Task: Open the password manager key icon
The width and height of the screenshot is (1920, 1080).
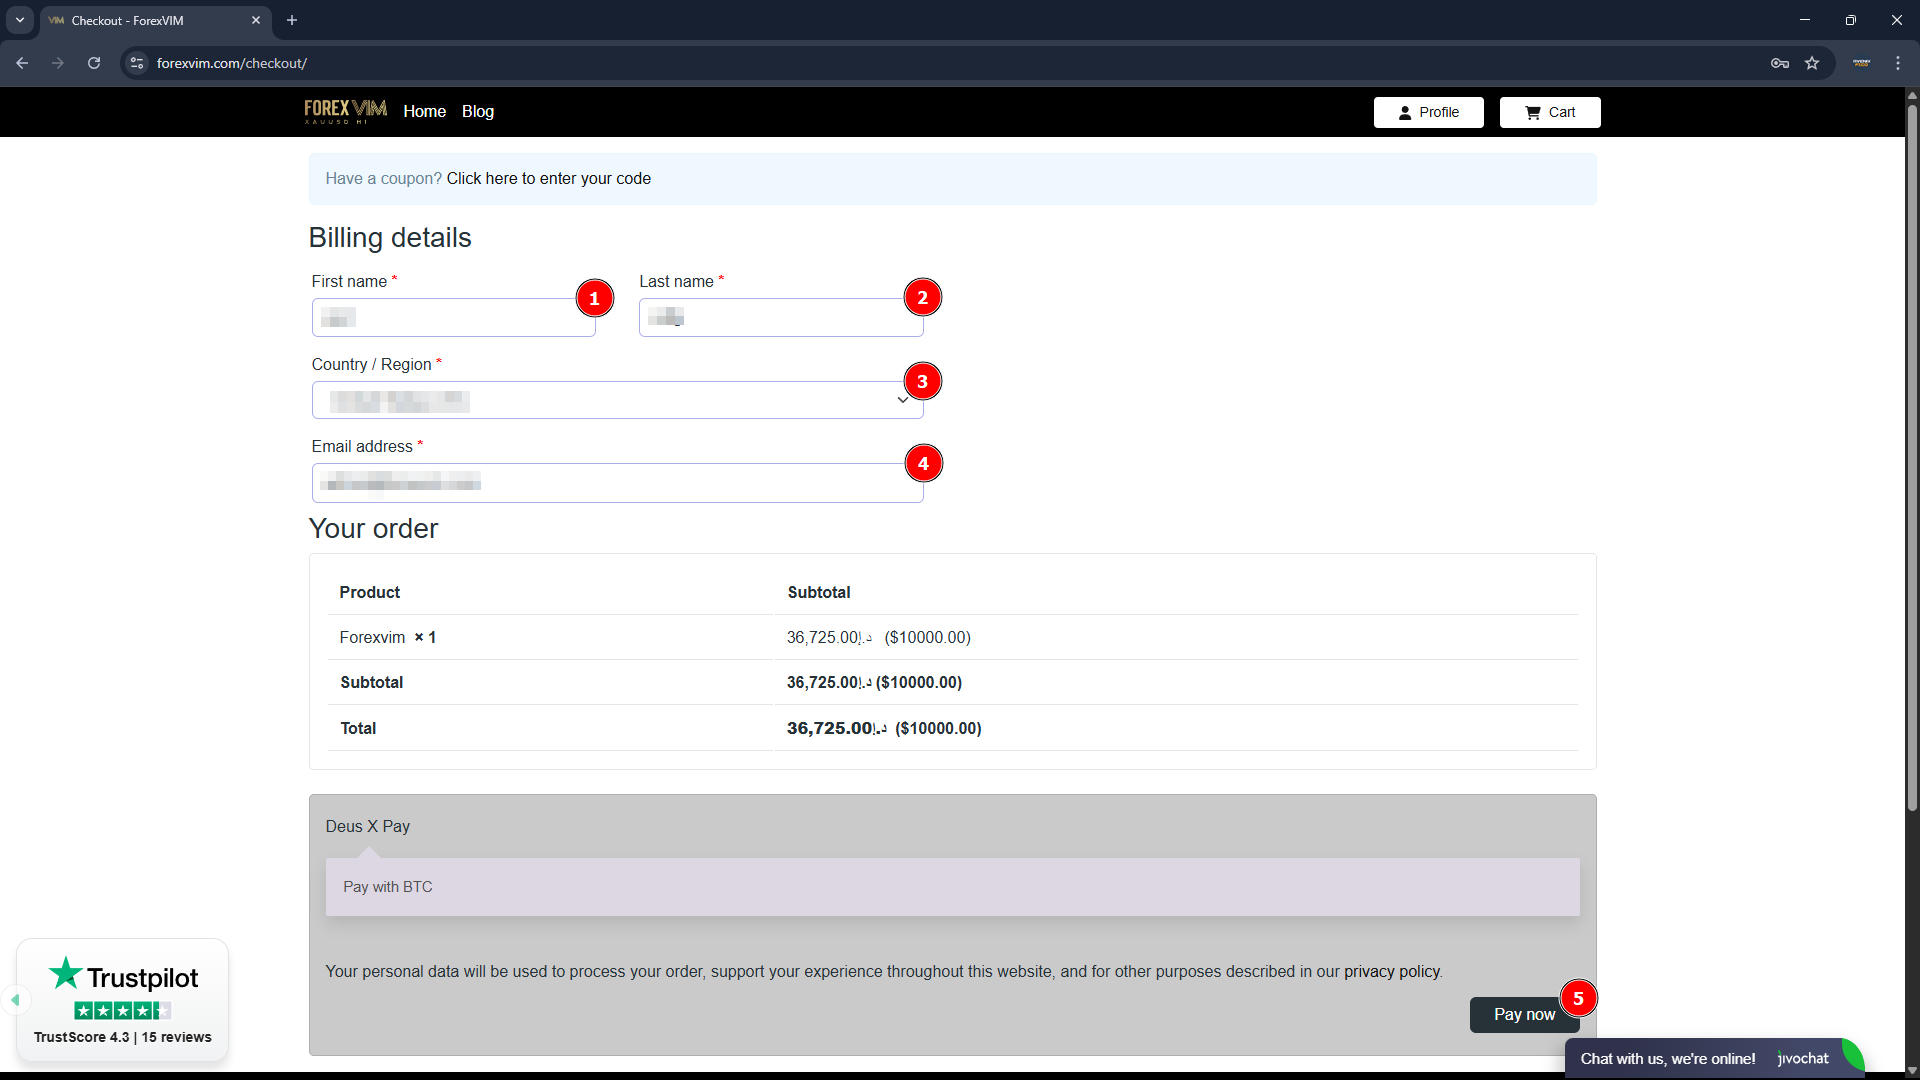Action: click(1780, 63)
